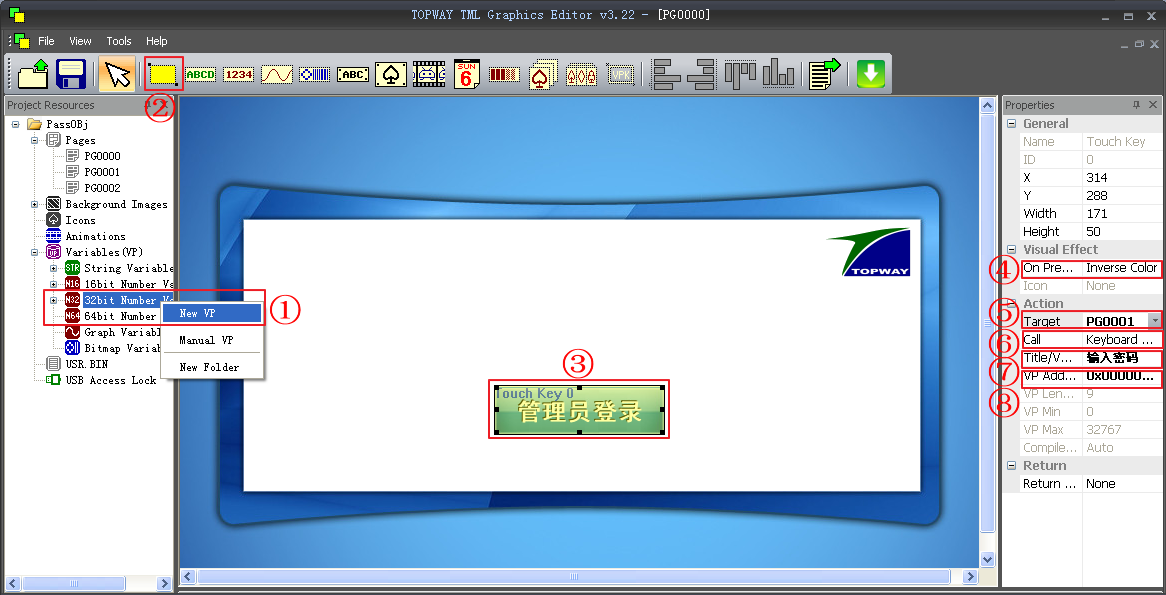
Task: Click the canvas vertical scrollbar down arrow
Action: 988,559
